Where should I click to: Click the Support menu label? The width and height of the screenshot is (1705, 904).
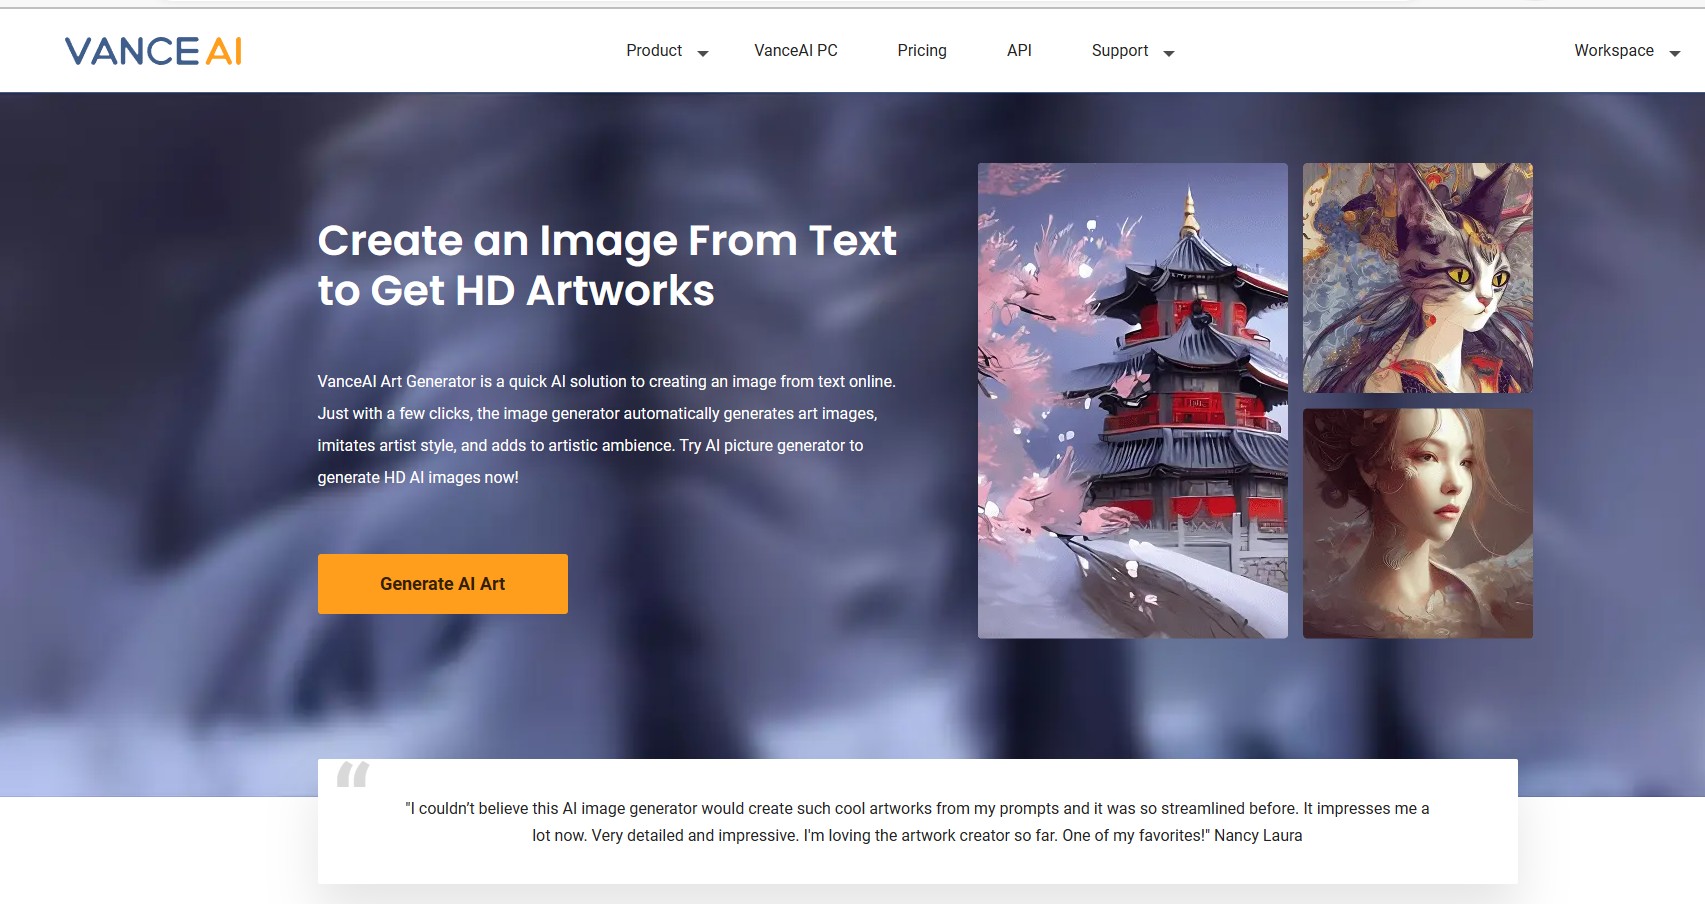tap(1119, 51)
